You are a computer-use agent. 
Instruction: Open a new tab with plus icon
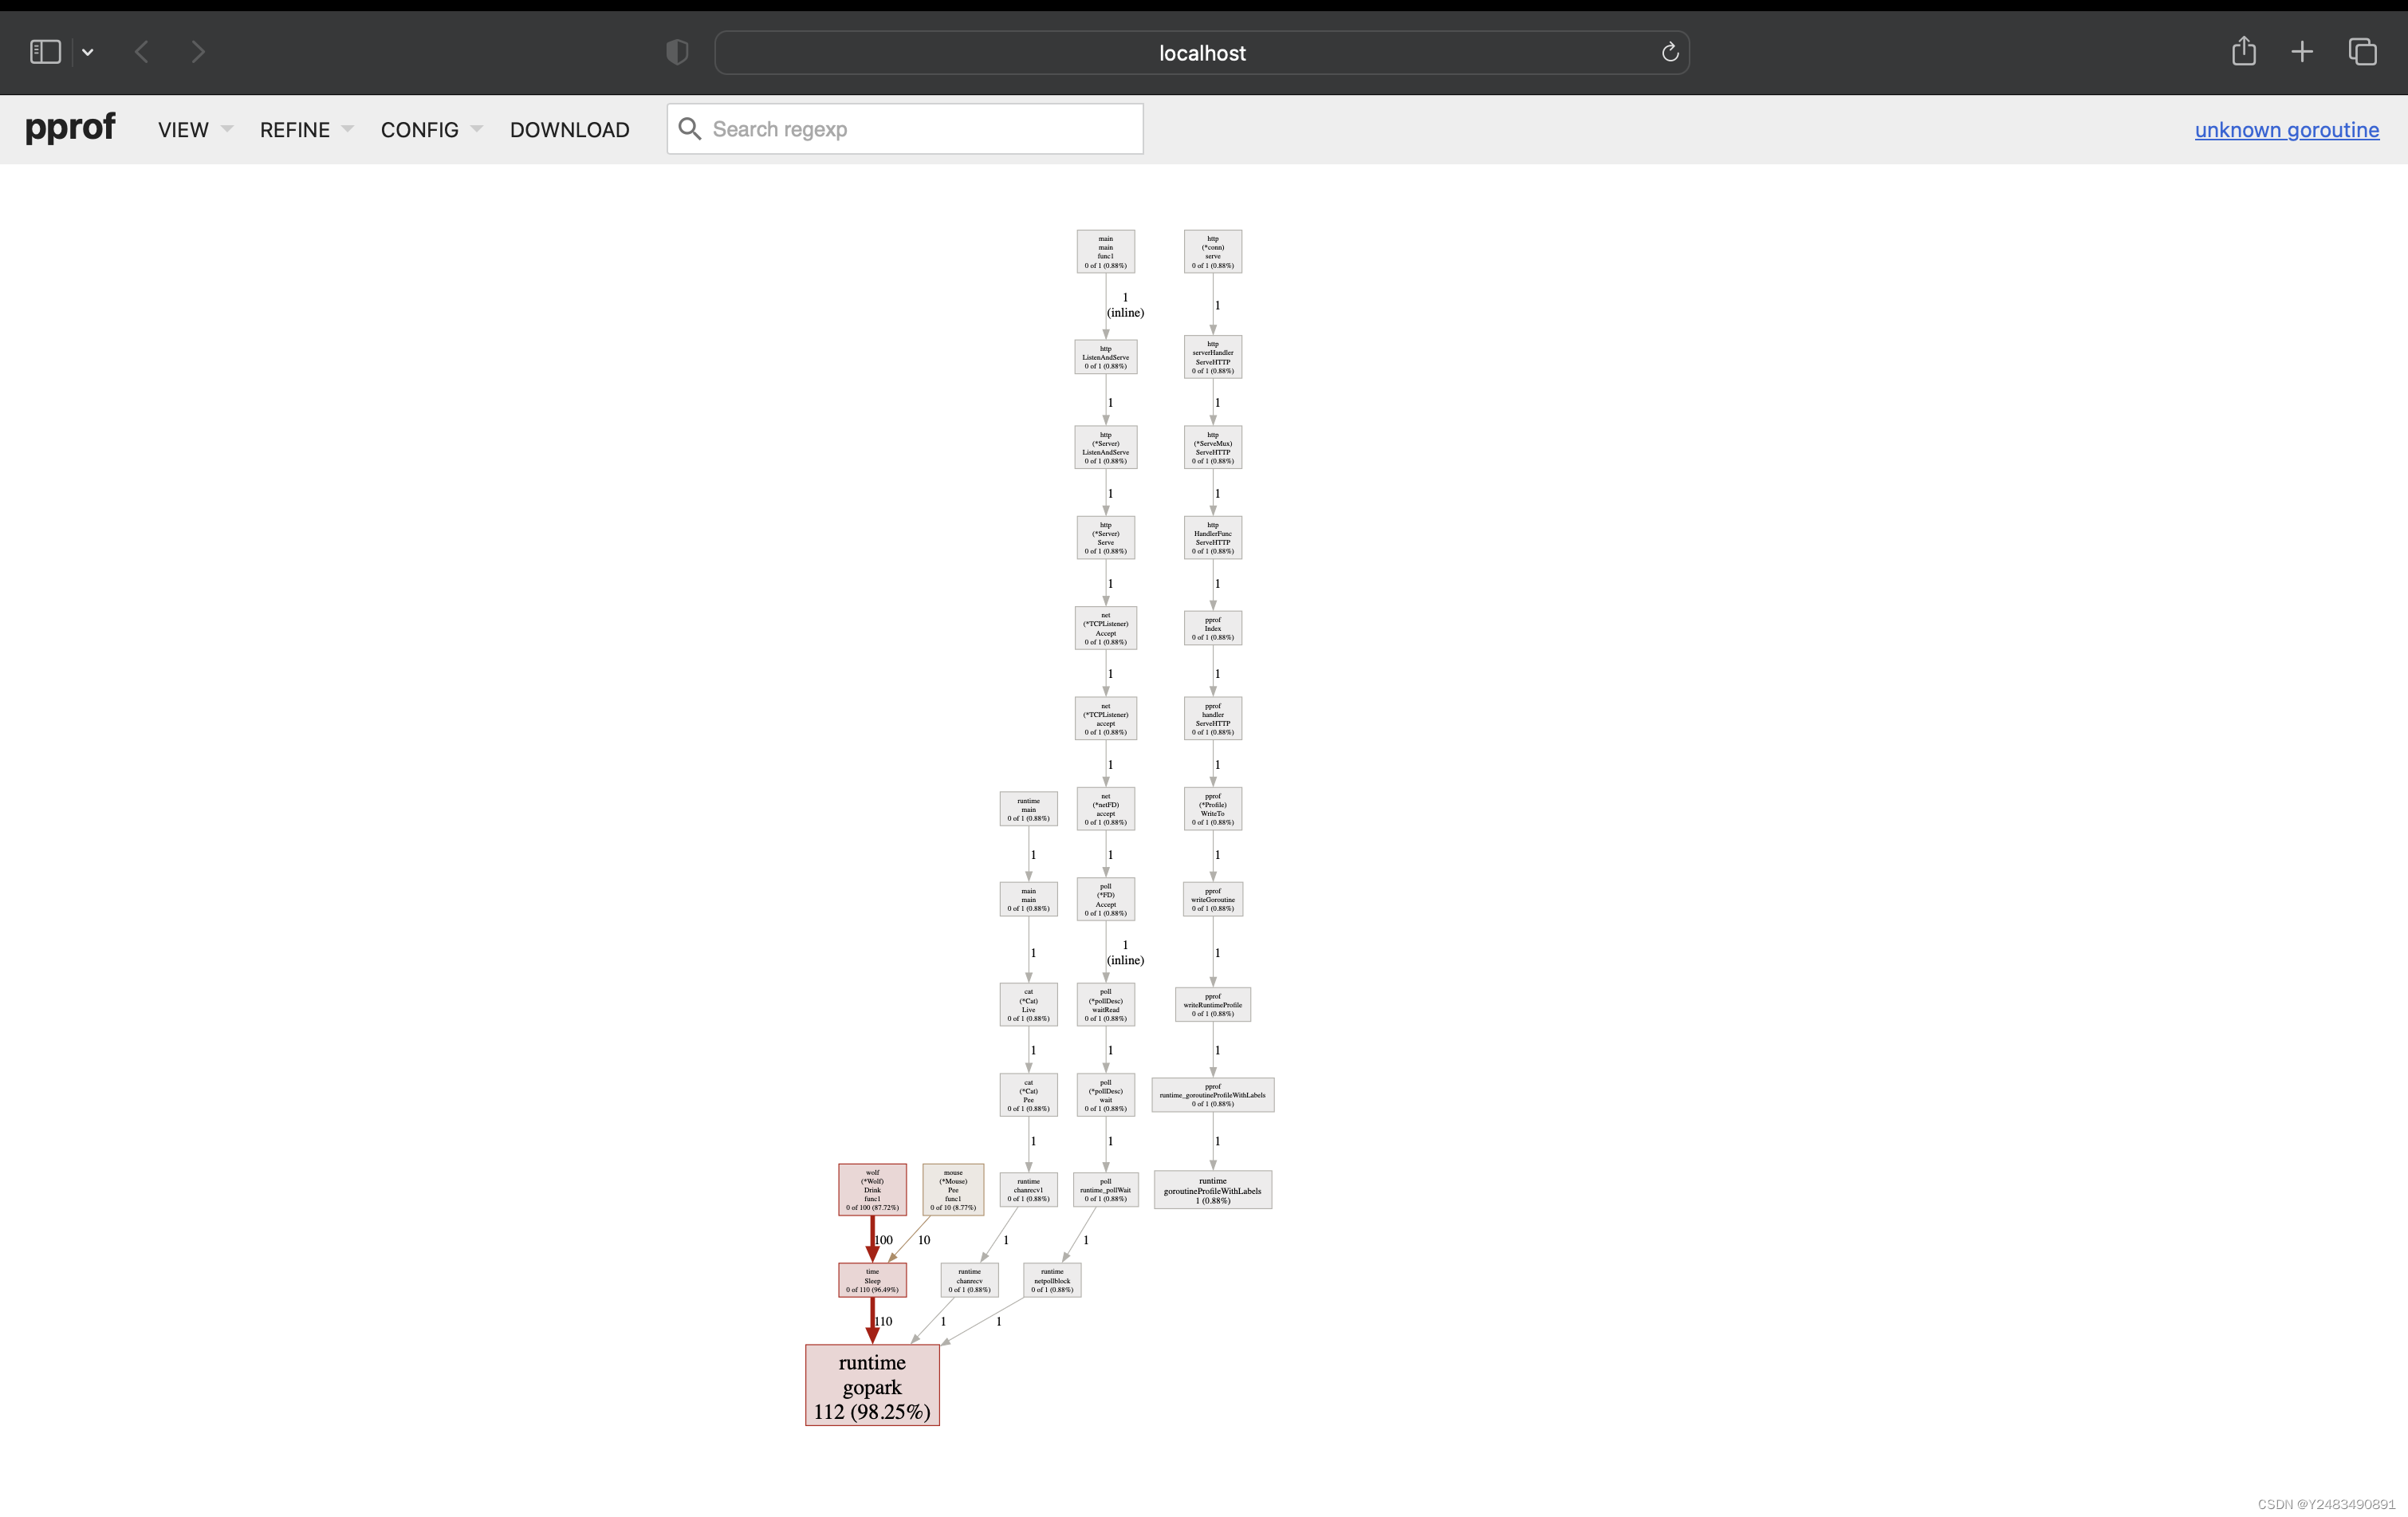[x=2302, y=52]
